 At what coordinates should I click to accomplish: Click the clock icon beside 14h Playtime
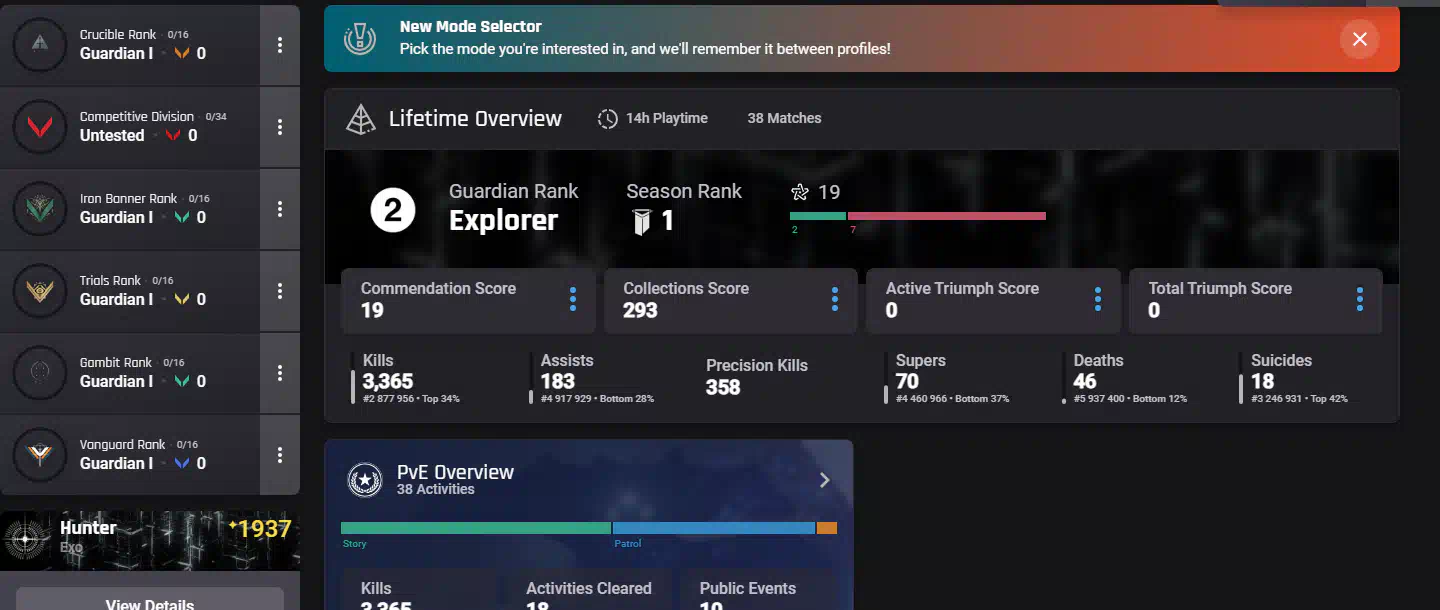pyautogui.click(x=608, y=119)
